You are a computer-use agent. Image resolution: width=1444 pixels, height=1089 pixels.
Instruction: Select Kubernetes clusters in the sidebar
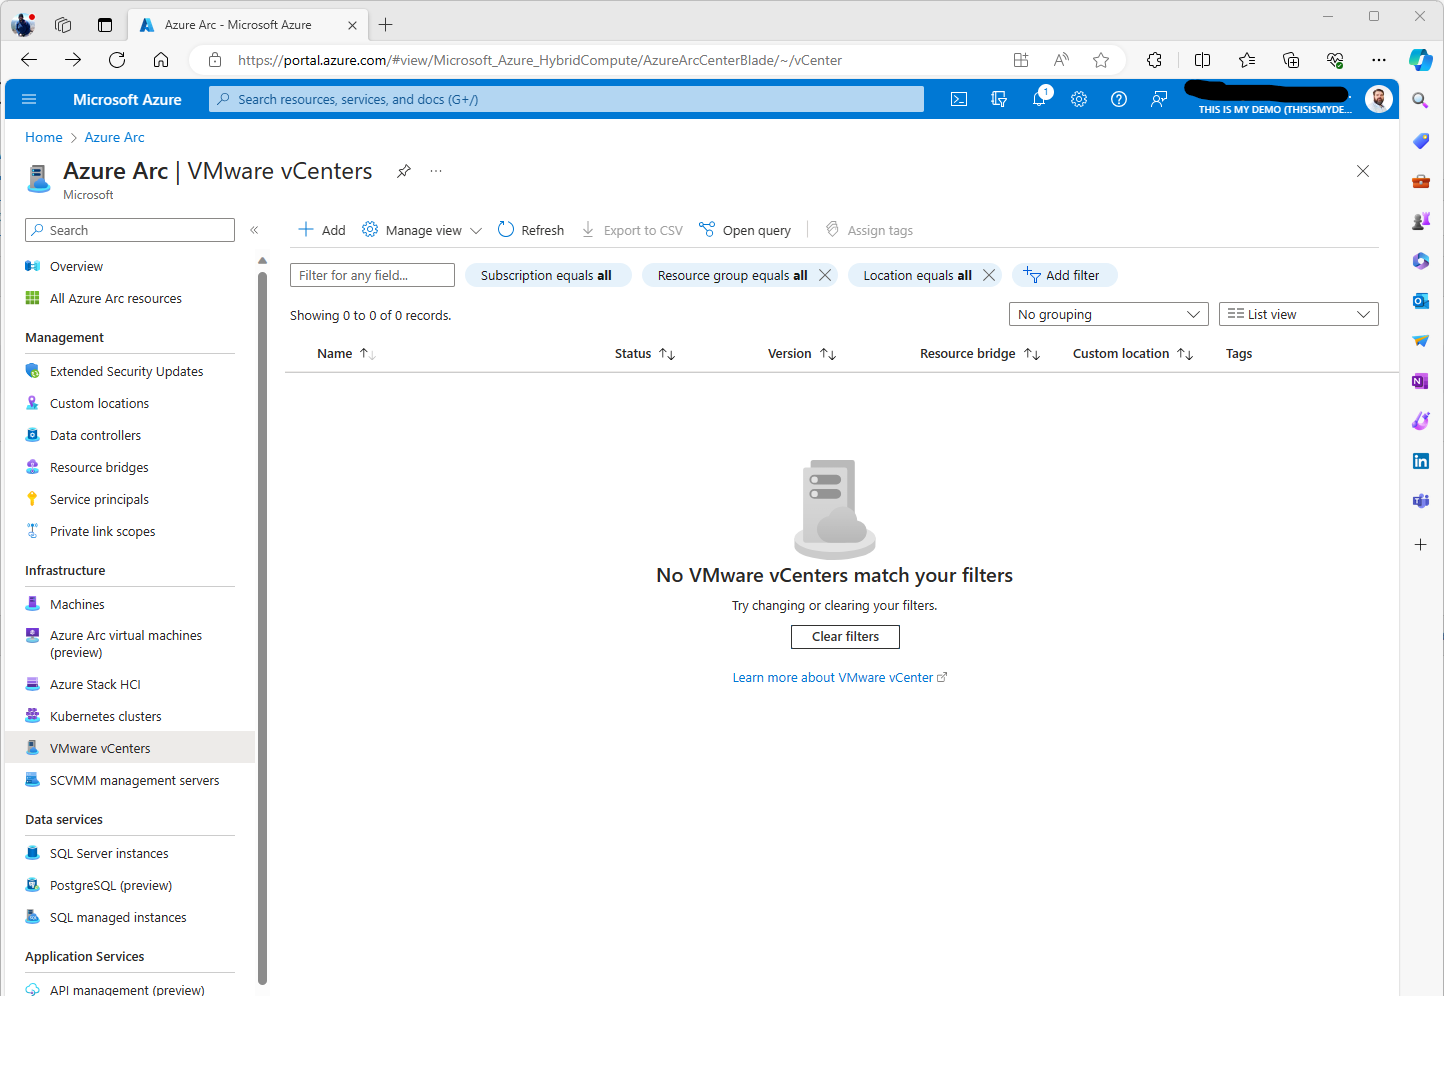tap(105, 715)
